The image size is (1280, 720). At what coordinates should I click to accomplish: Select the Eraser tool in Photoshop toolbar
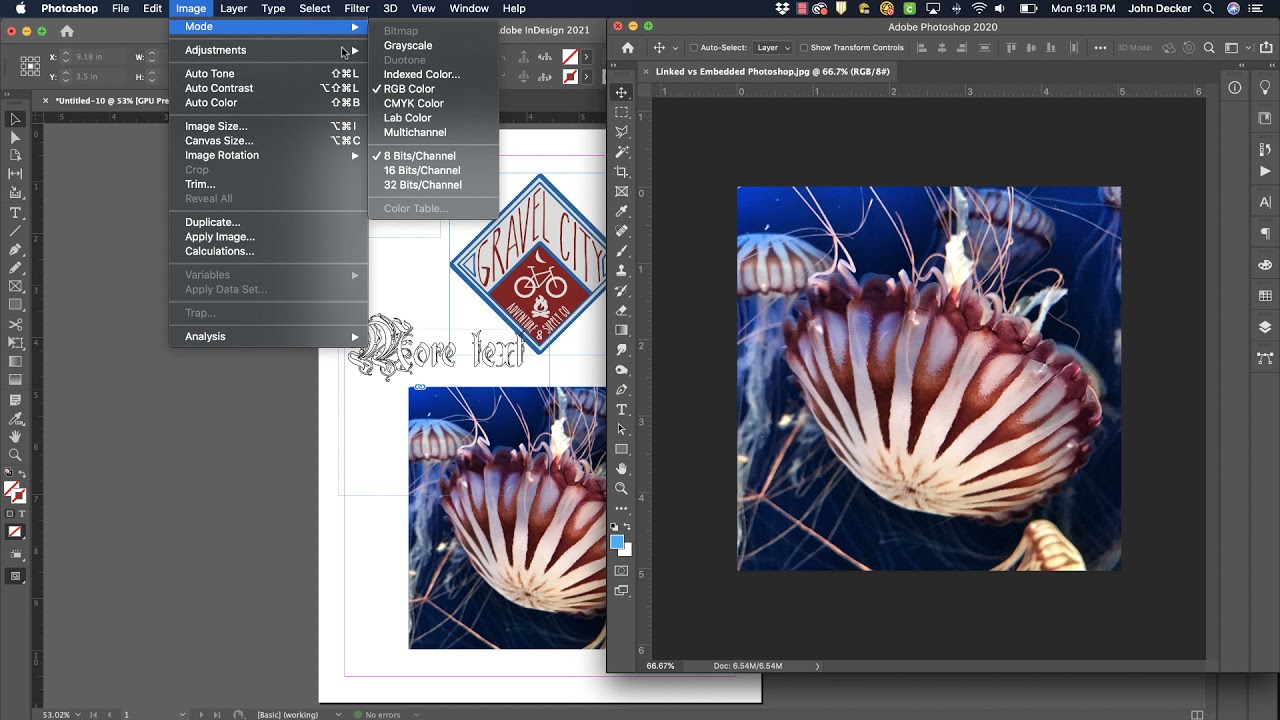click(621, 310)
